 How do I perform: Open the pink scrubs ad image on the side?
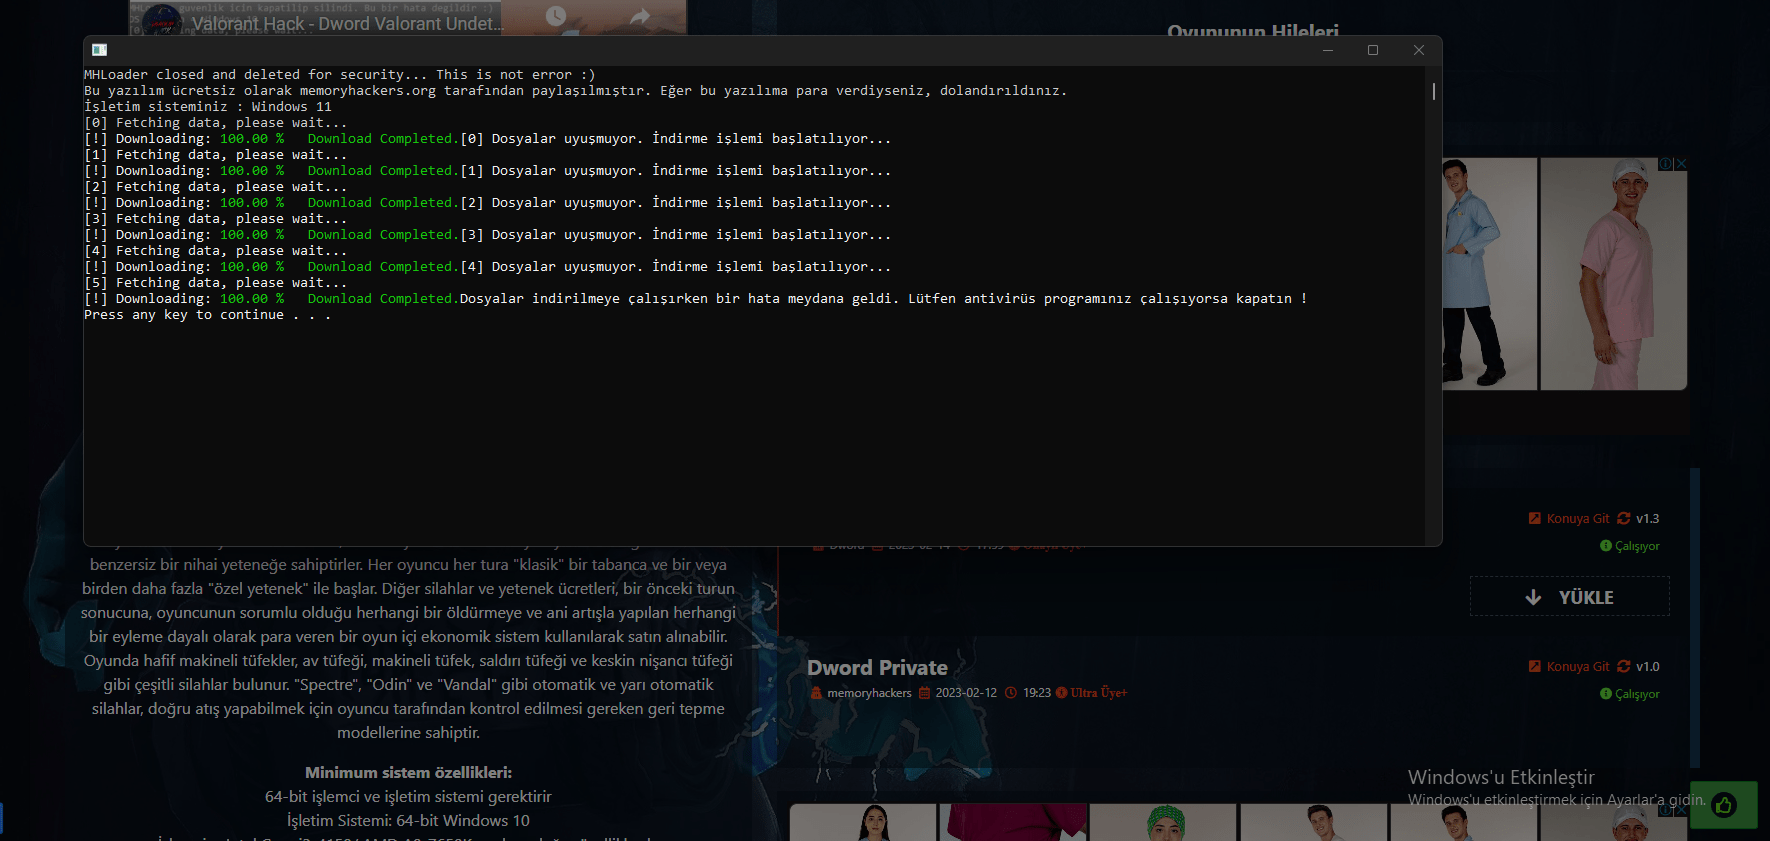click(x=1613, y=273)
